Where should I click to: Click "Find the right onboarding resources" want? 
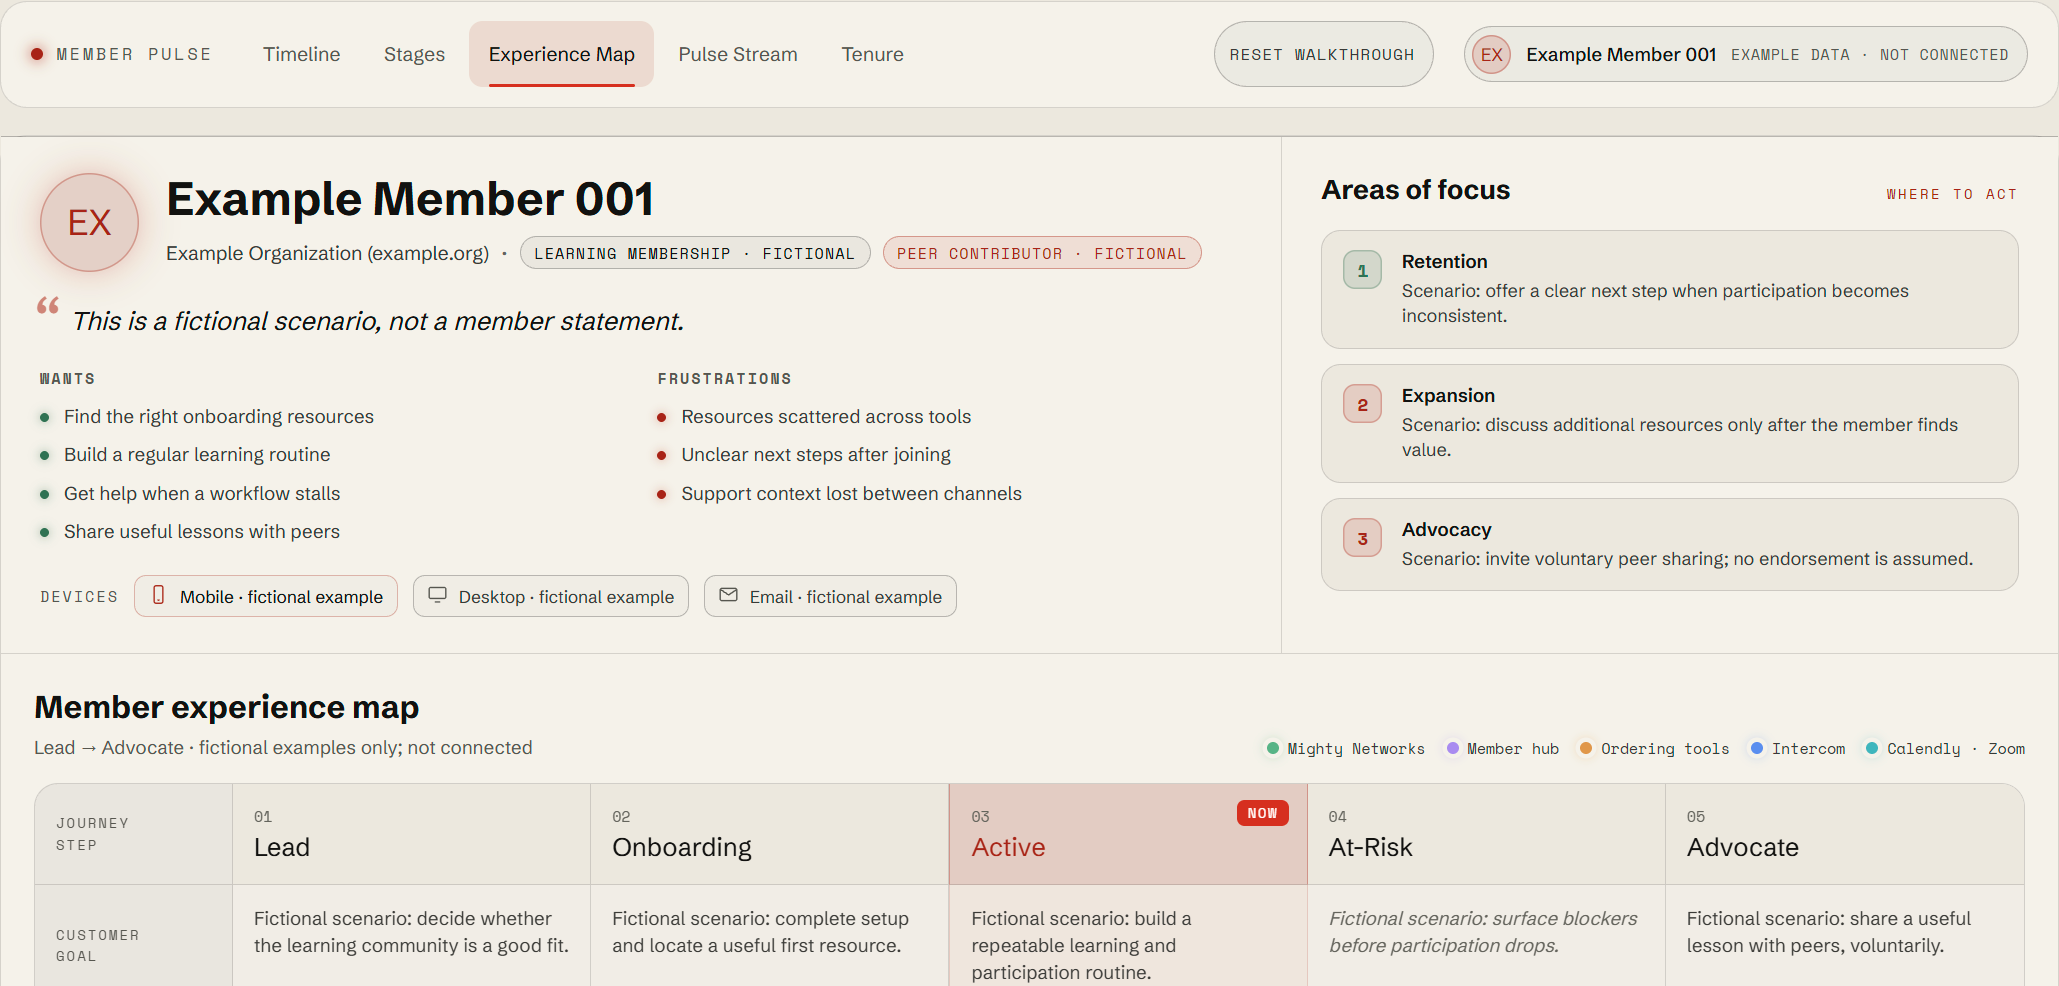click(219, 416)
